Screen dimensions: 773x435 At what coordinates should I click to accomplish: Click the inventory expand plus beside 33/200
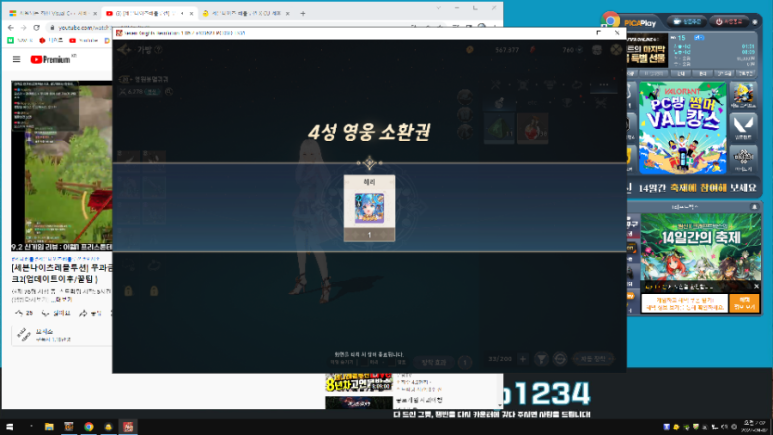coord(523,359)
